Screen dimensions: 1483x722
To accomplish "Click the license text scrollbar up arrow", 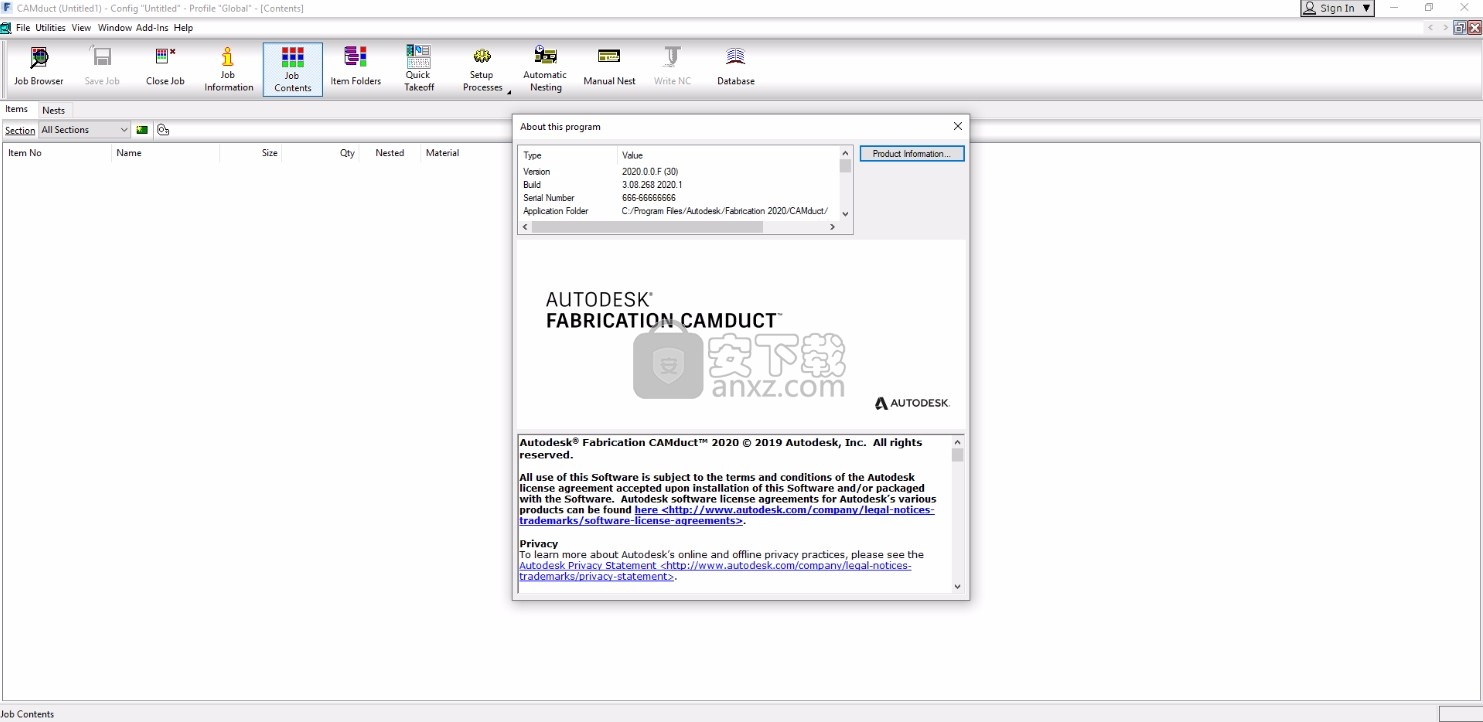I will (958, 441).
